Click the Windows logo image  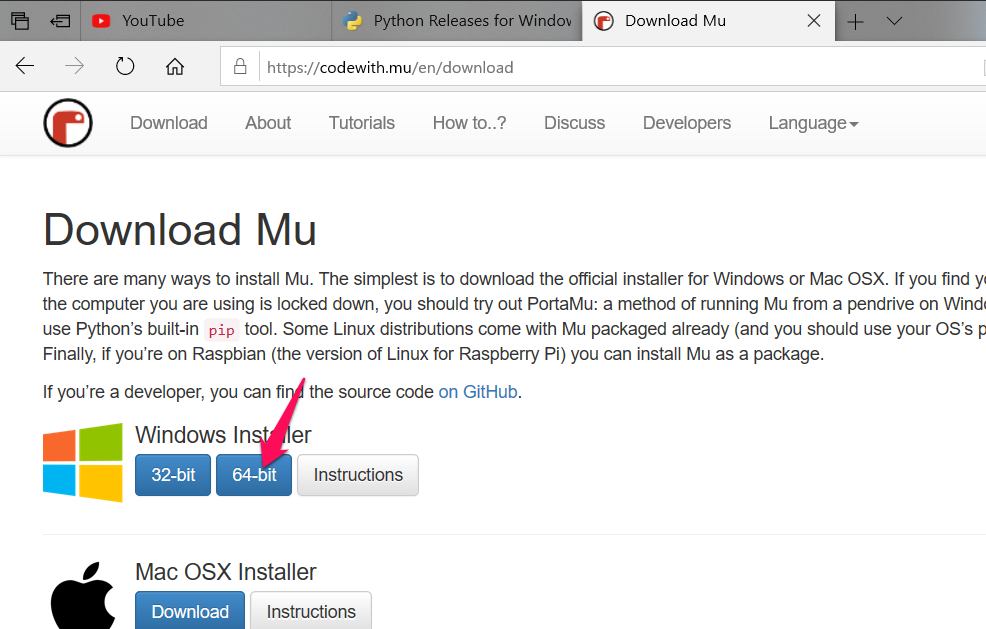[x=82, y=462]
